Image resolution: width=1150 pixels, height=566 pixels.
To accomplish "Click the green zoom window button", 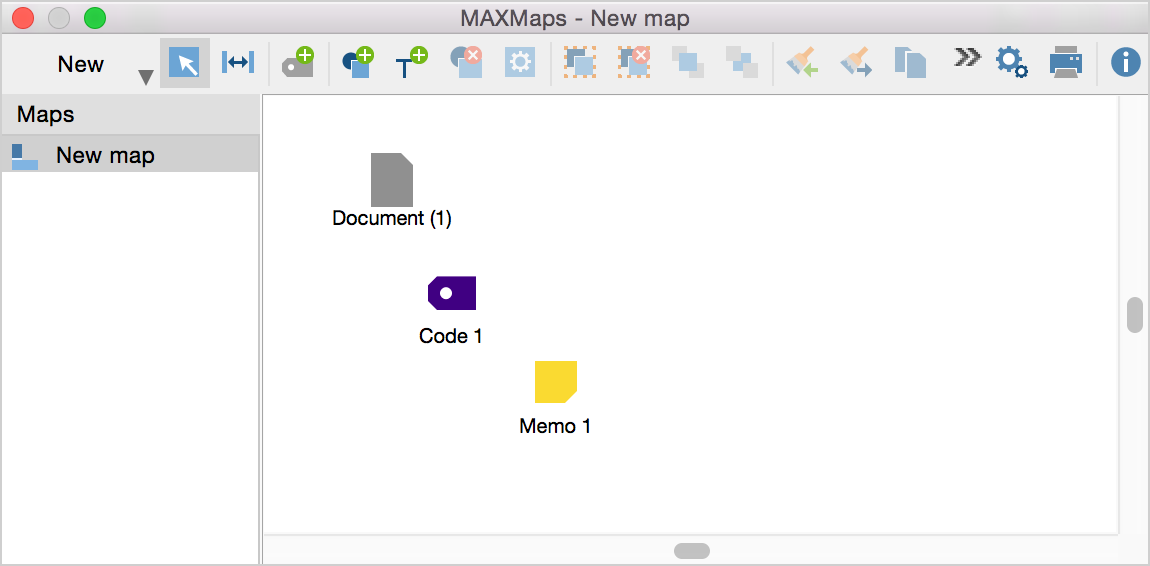I will (95, 18).
